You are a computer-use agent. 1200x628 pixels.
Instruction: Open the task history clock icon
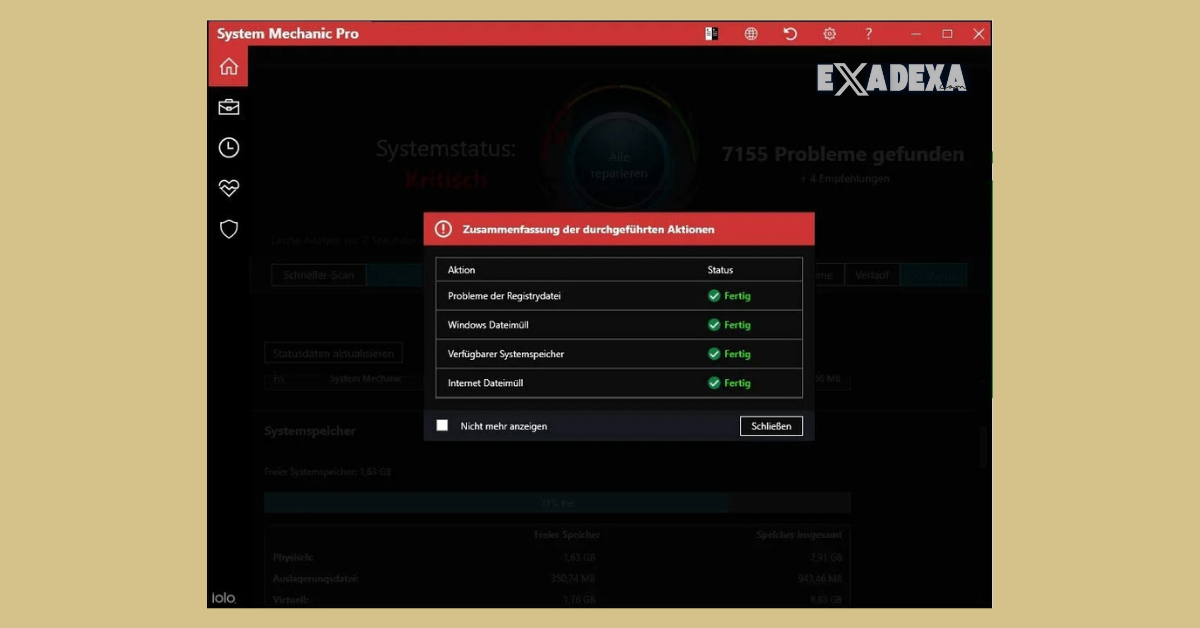coord(228,147)
